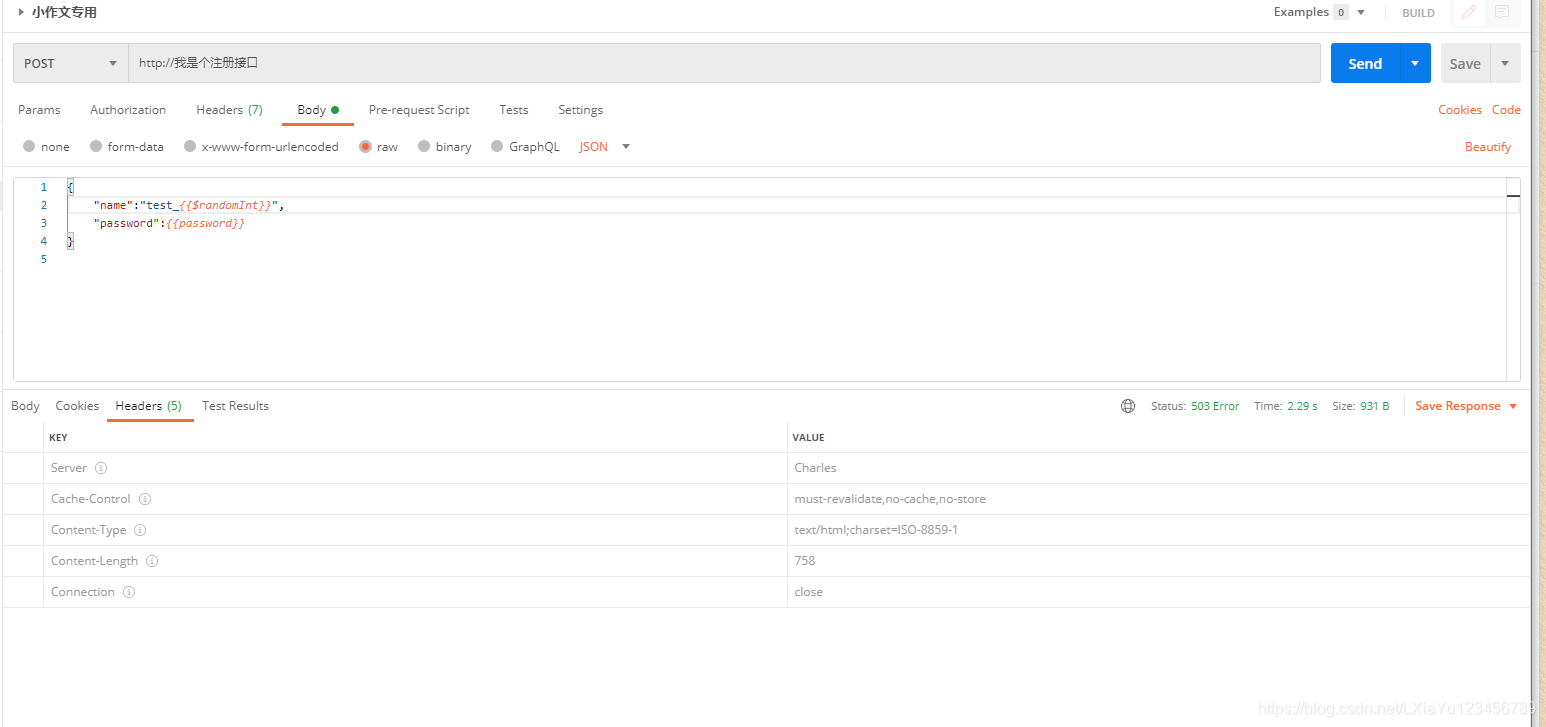Expand the 小作文专用 request name triangle
The height and width of the screenshot is (727, 1546).
(21, 12)
